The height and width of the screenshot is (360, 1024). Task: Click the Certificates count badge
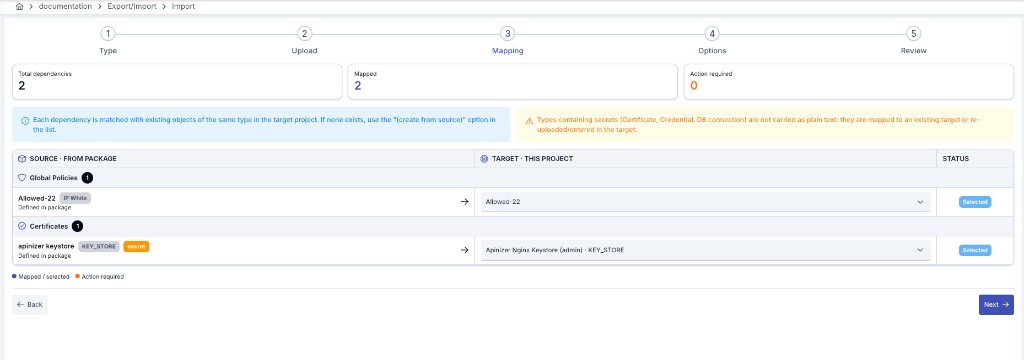click(77, 226)
